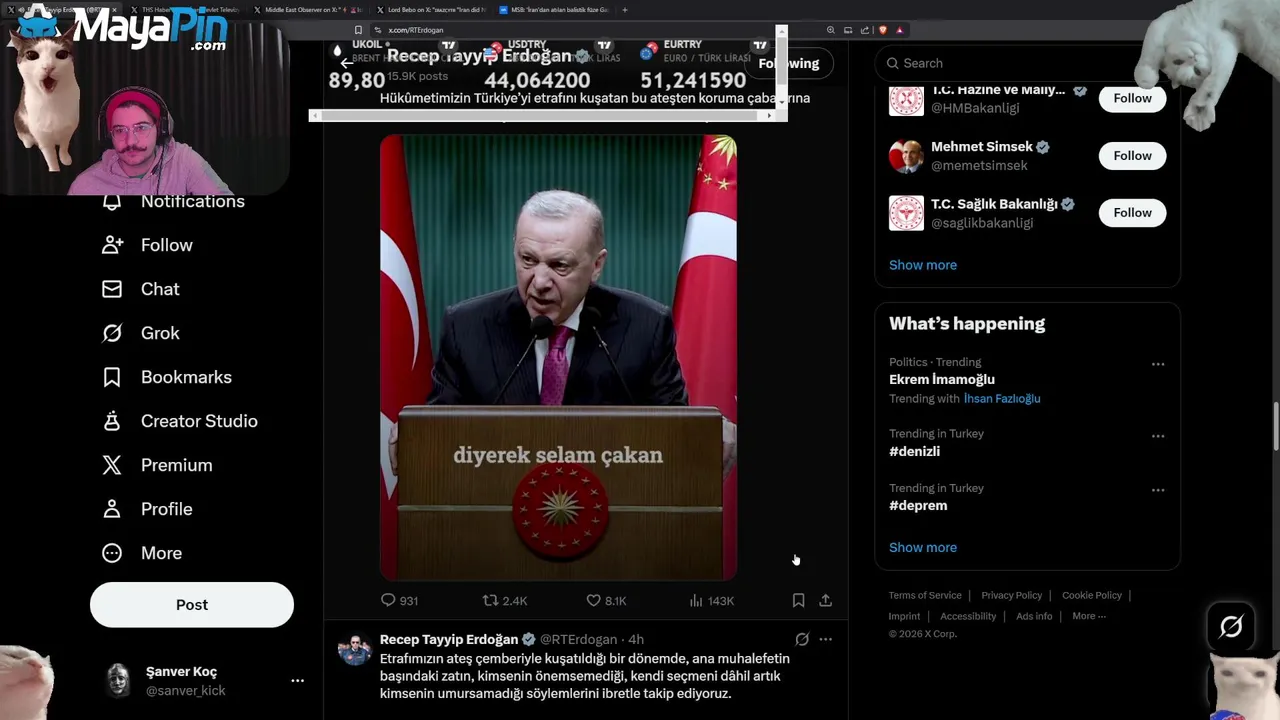The image size is (1280, 720).
Task: Open Bookmarks from the sidebar
Action: 167,377
